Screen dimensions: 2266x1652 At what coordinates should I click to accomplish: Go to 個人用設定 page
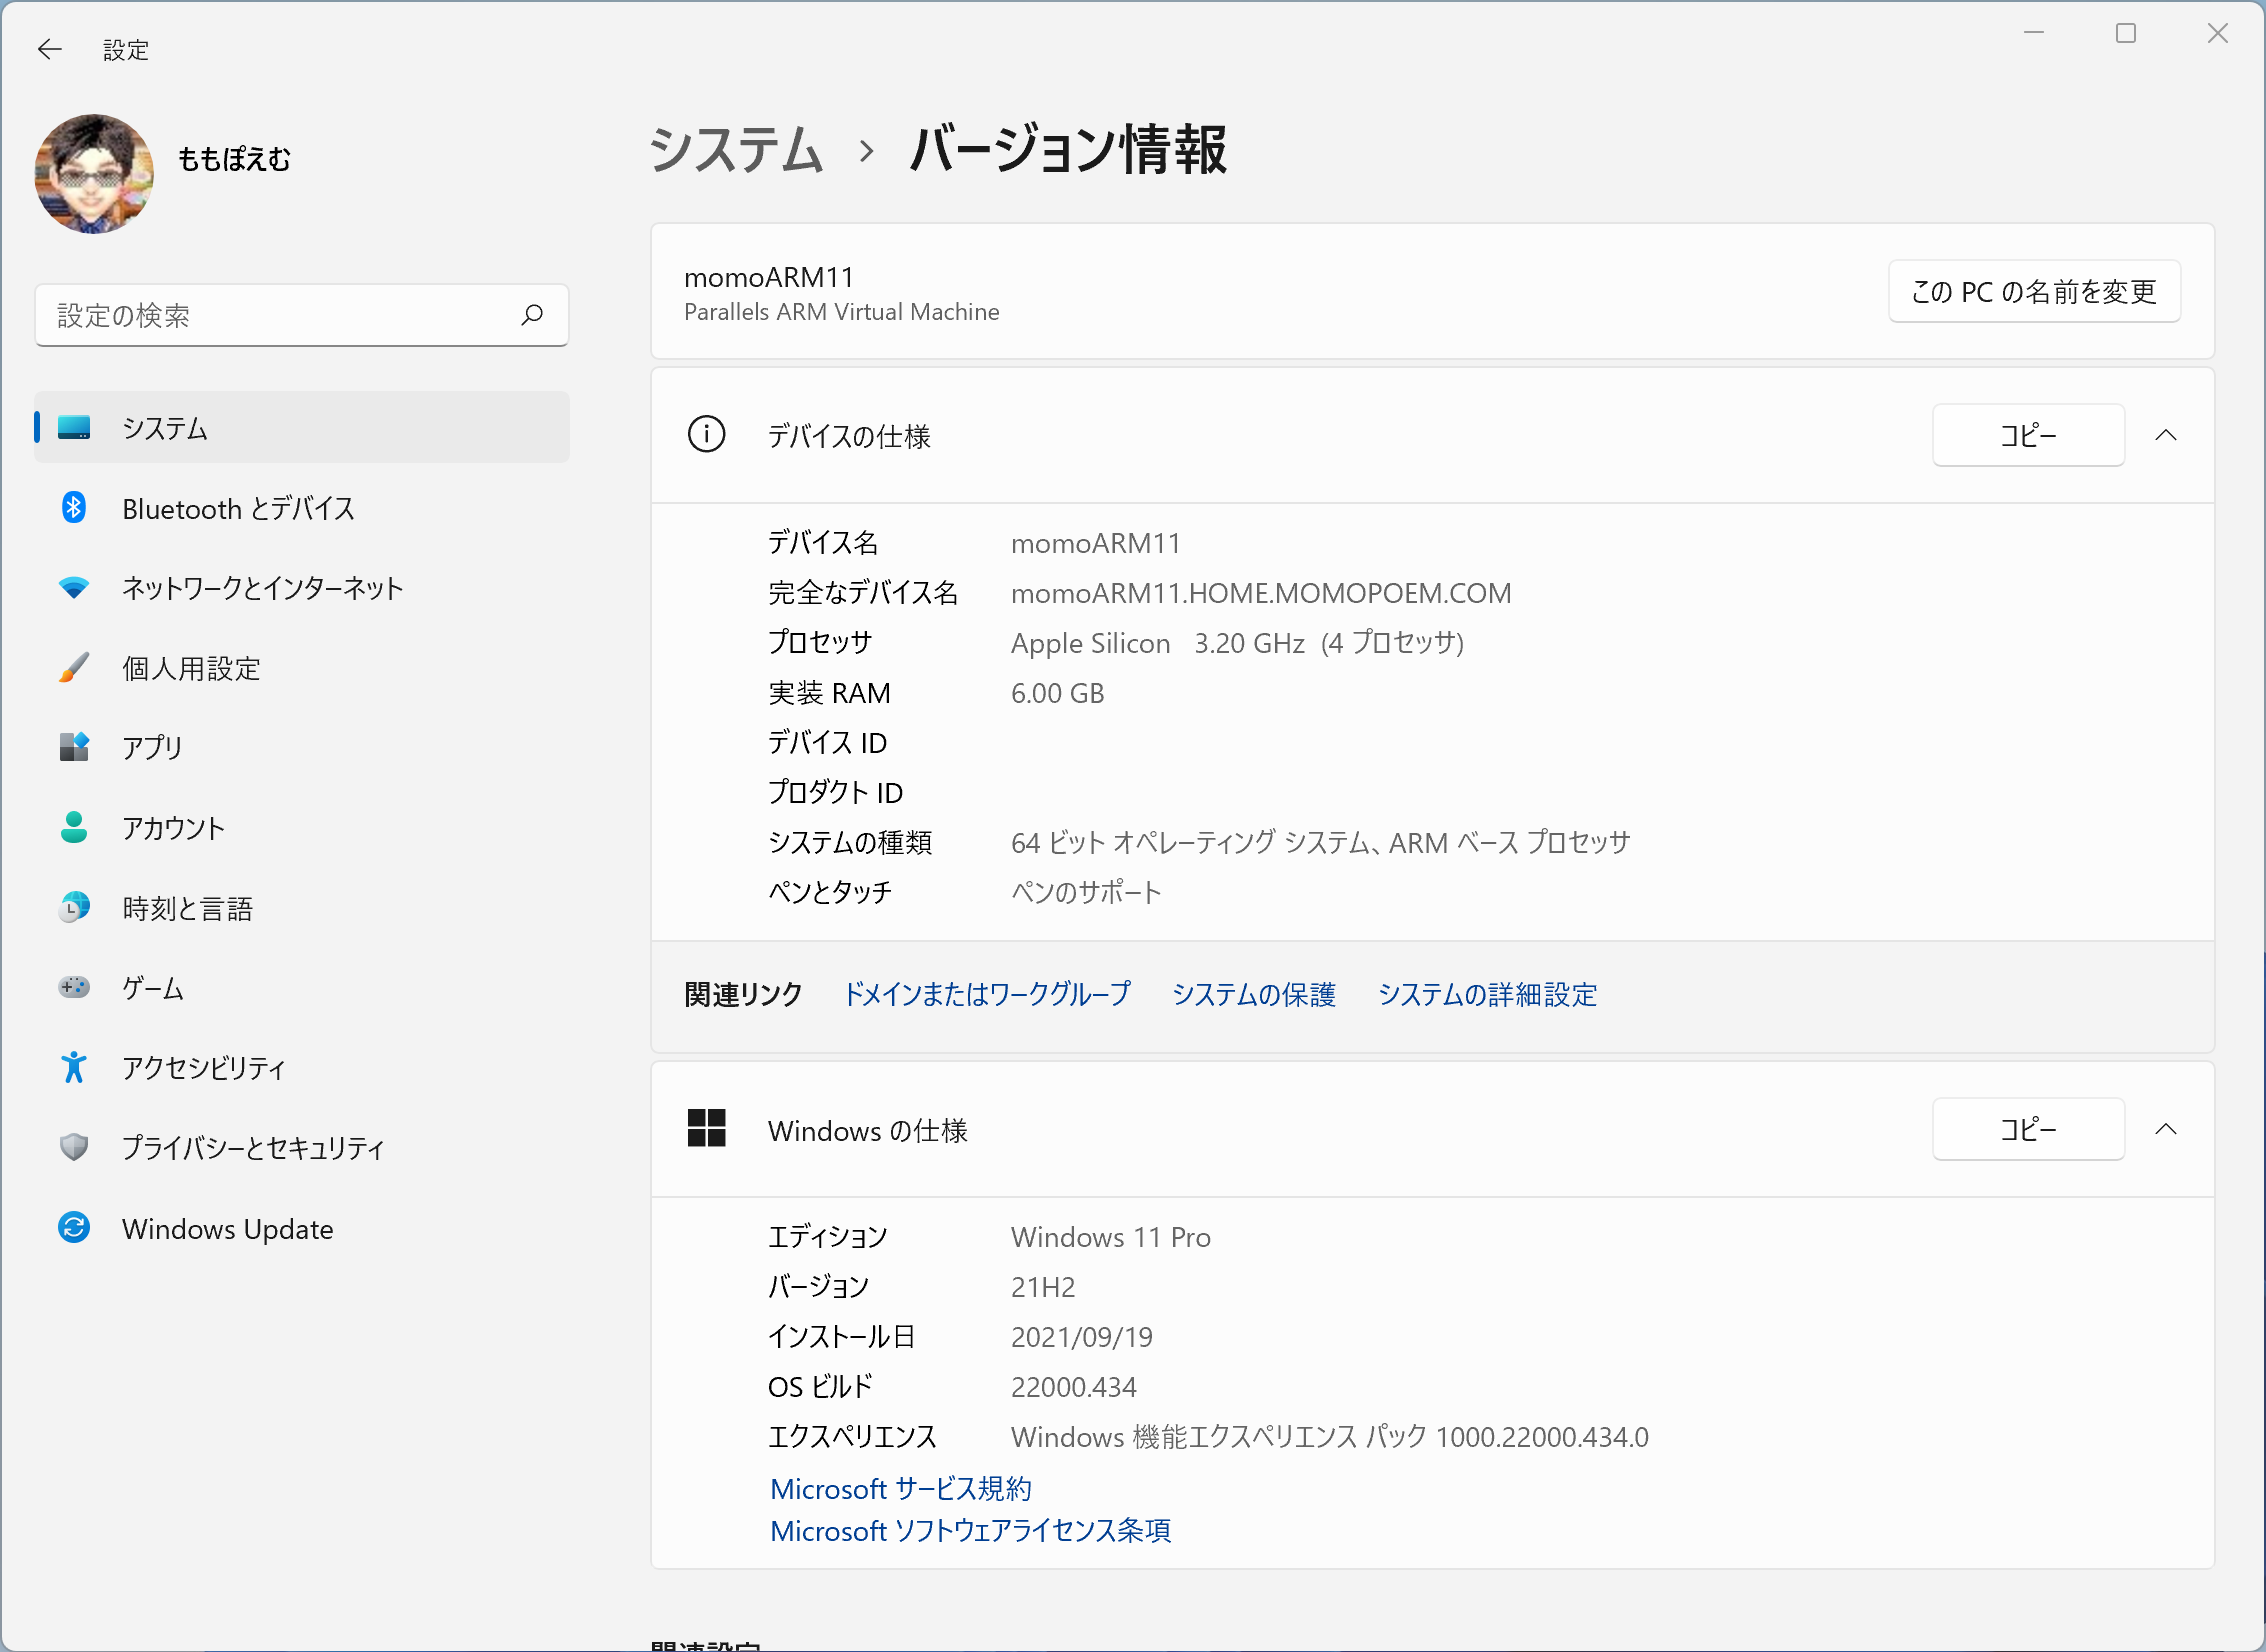(301, 668)
